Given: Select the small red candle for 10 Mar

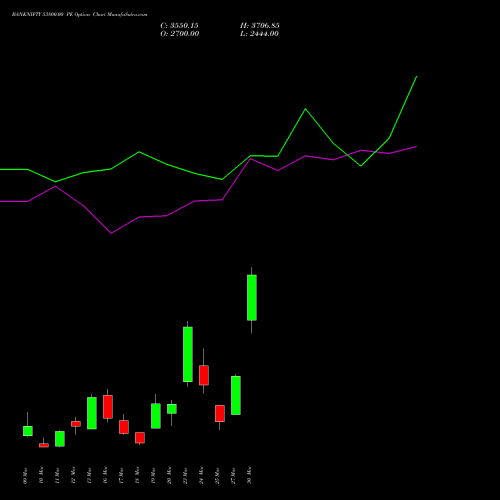Looking at the screenshot, I should click(44, 445).
